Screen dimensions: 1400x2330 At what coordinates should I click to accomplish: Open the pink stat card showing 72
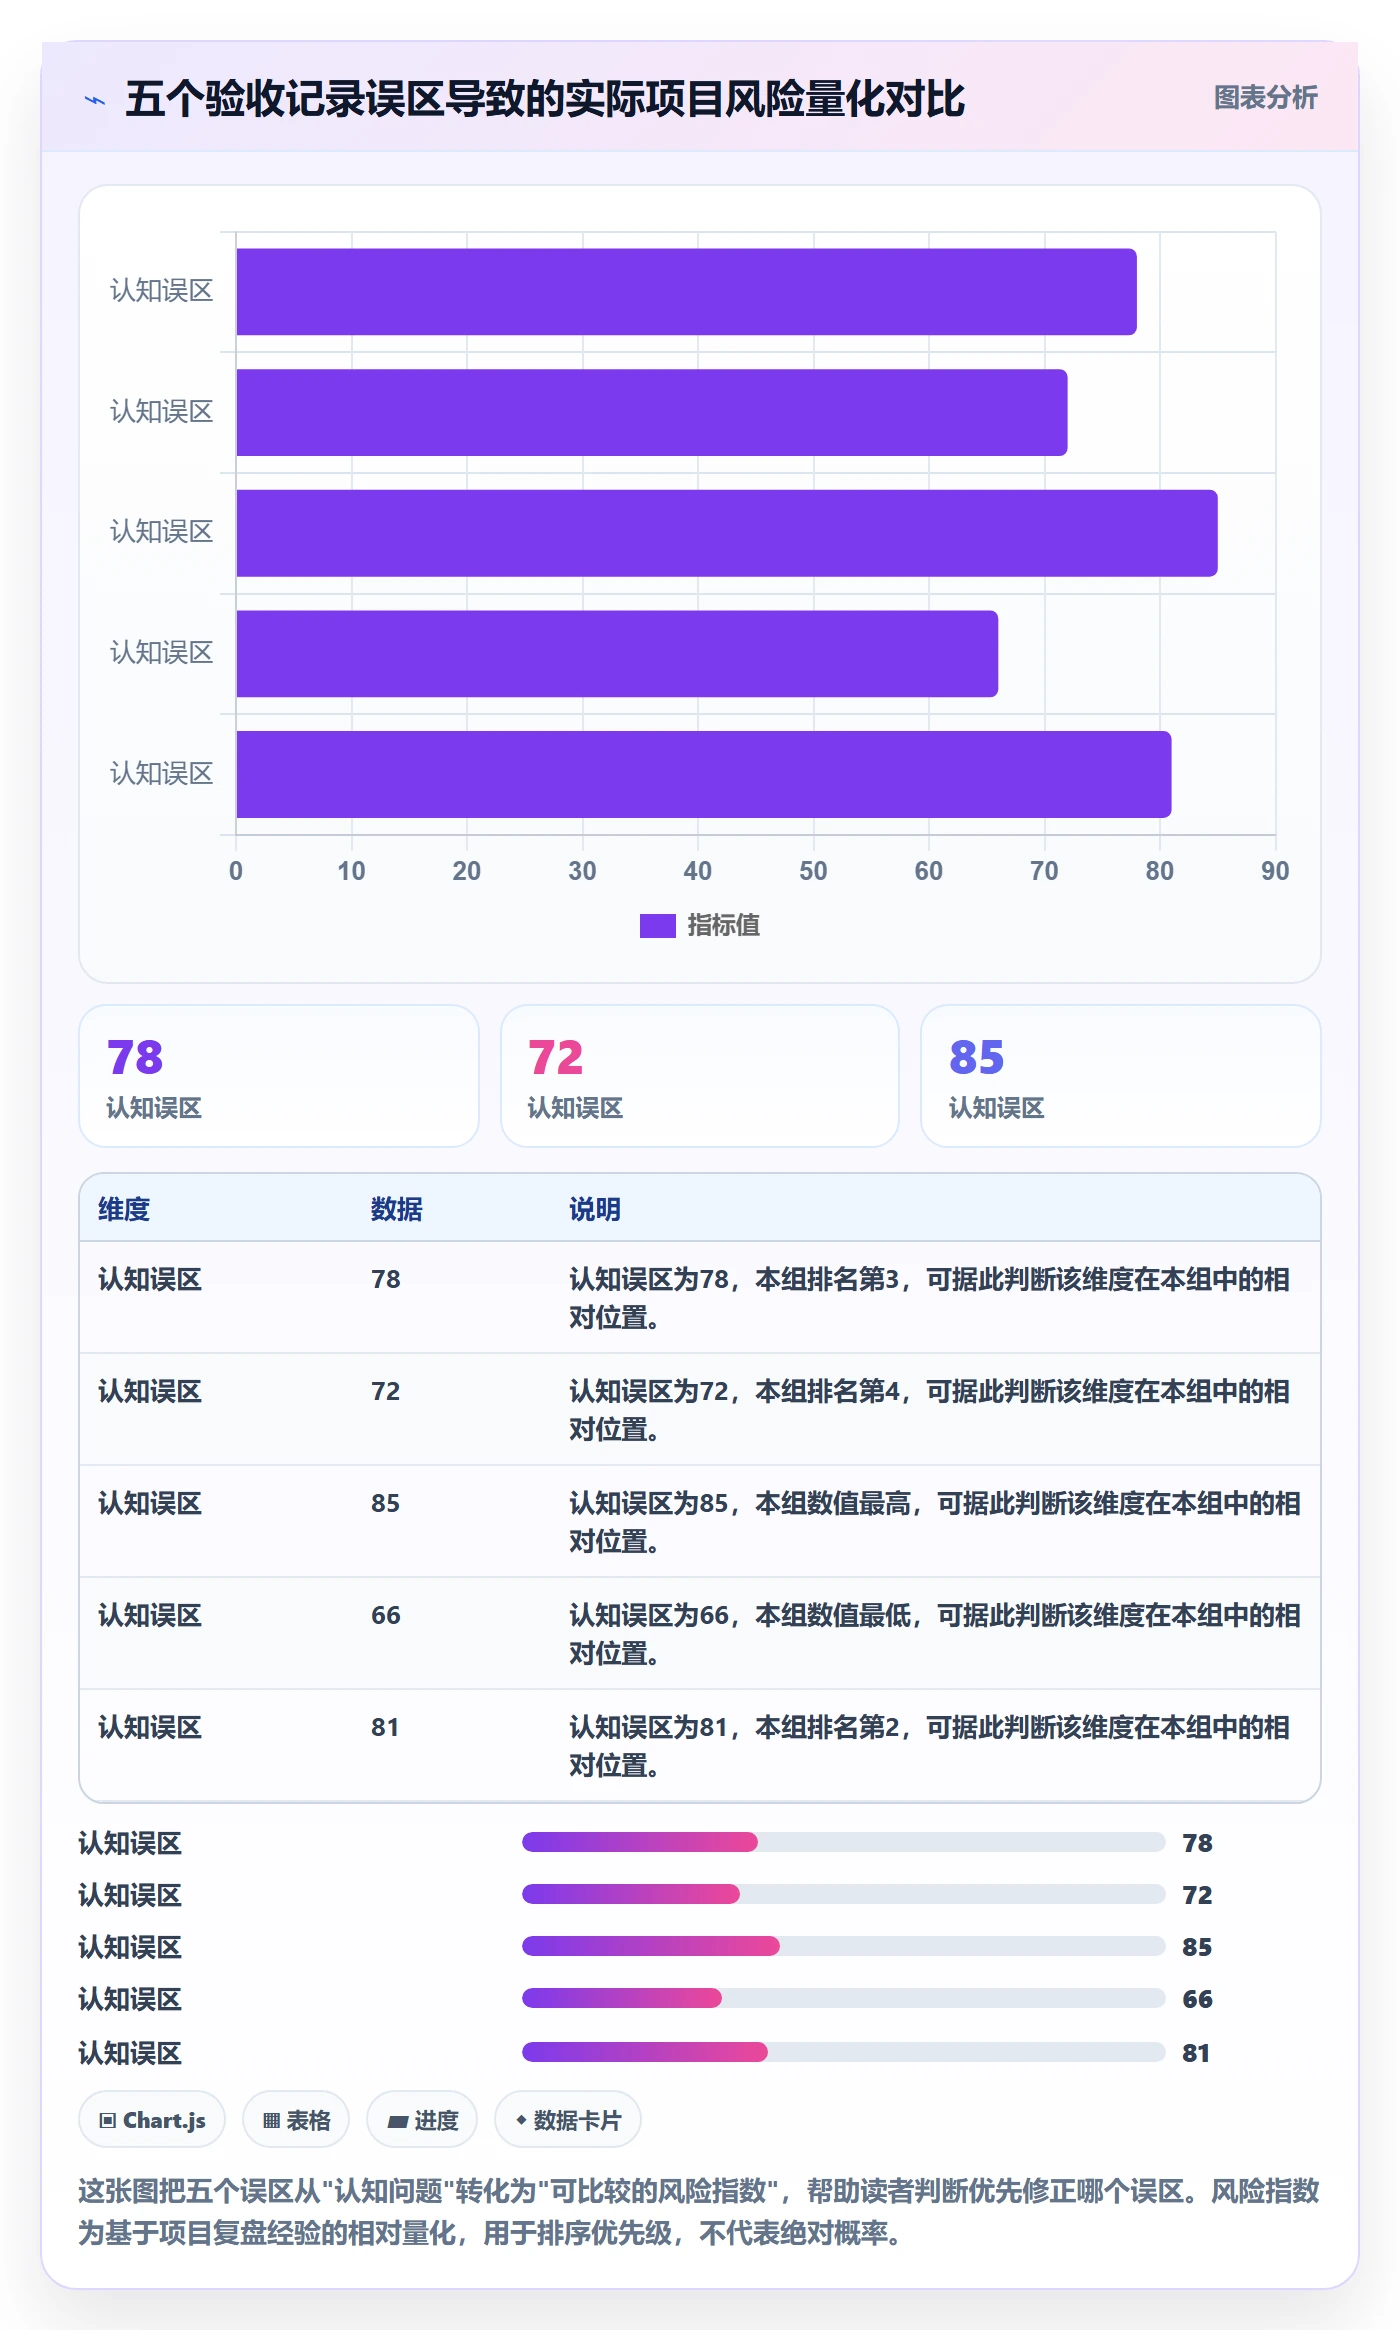click(700, 1076)
